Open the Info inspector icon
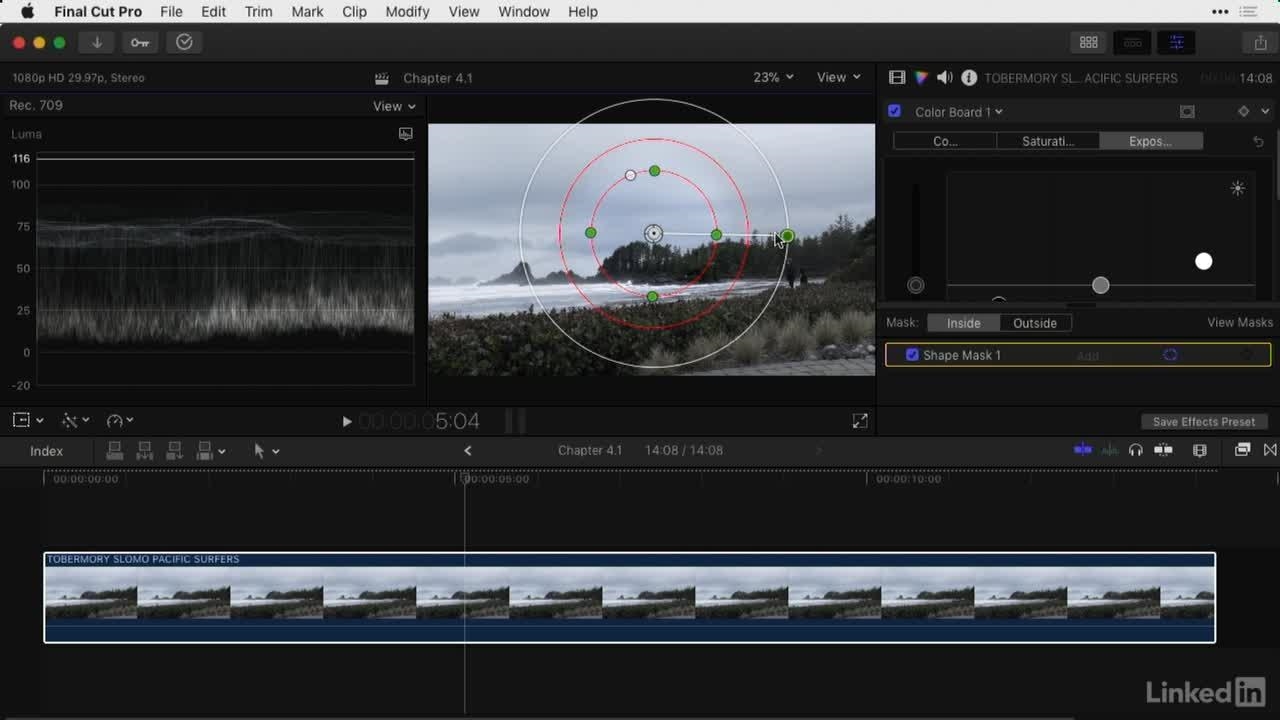1280x720 pixels. click(x=969, y=78)
